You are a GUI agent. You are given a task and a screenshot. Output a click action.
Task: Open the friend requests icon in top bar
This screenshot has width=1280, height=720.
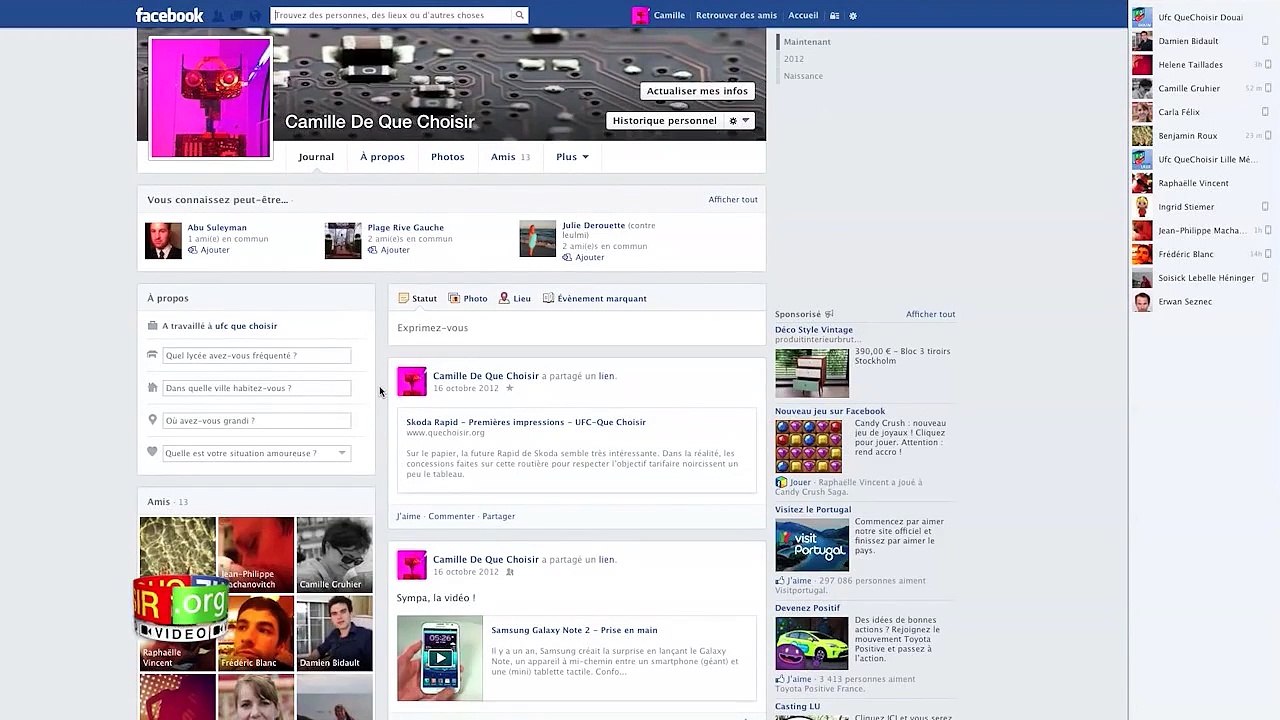[217, 16]
